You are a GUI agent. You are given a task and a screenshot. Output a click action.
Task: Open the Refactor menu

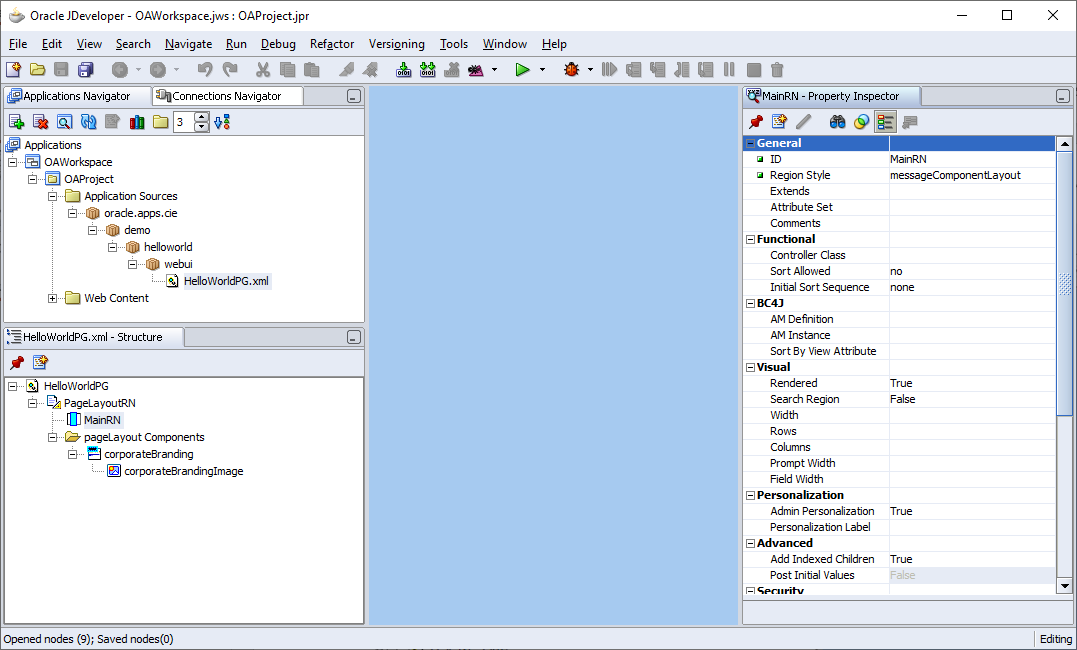coord(332,44)
